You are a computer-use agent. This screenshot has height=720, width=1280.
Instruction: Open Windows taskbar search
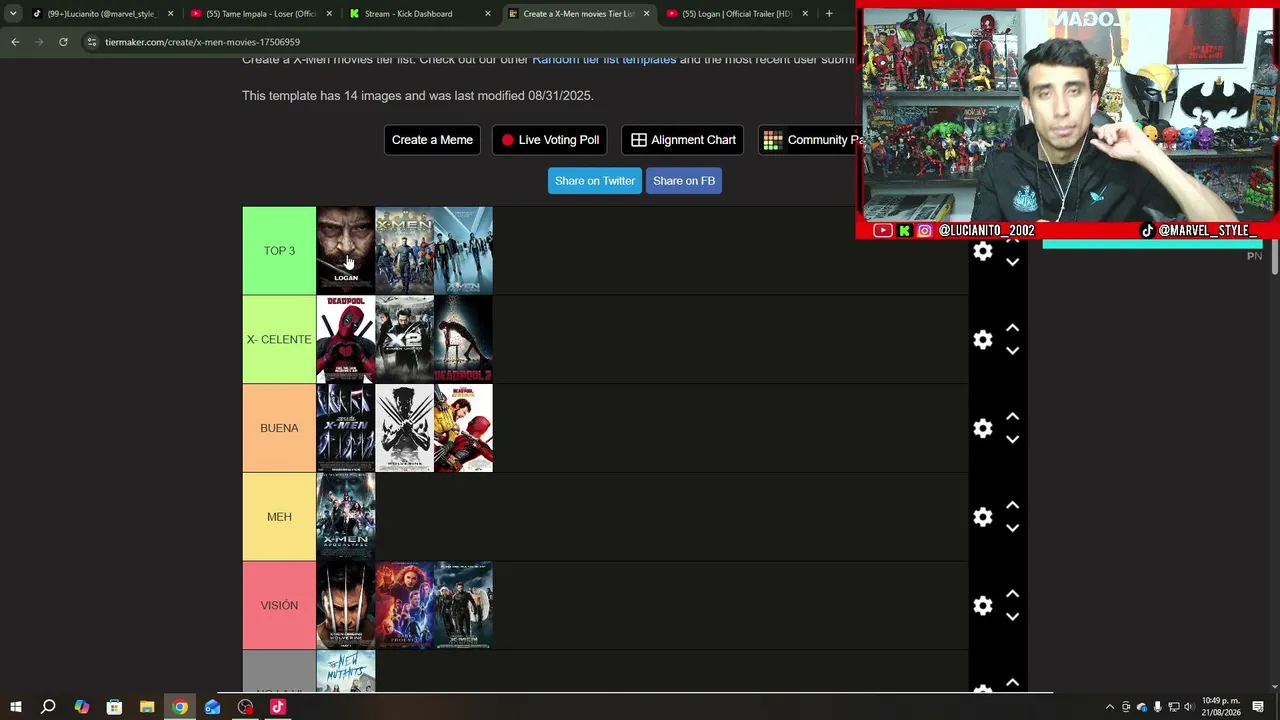[x=48, y=707]
